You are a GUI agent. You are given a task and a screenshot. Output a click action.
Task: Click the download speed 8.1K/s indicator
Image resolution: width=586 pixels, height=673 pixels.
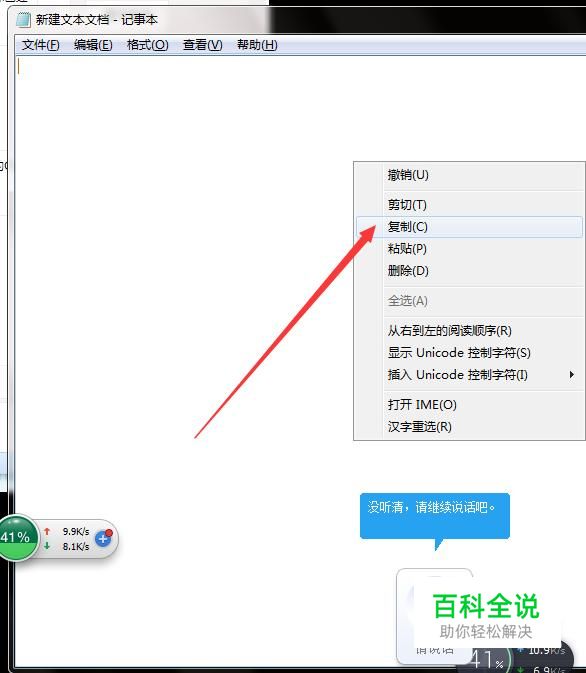67,546
